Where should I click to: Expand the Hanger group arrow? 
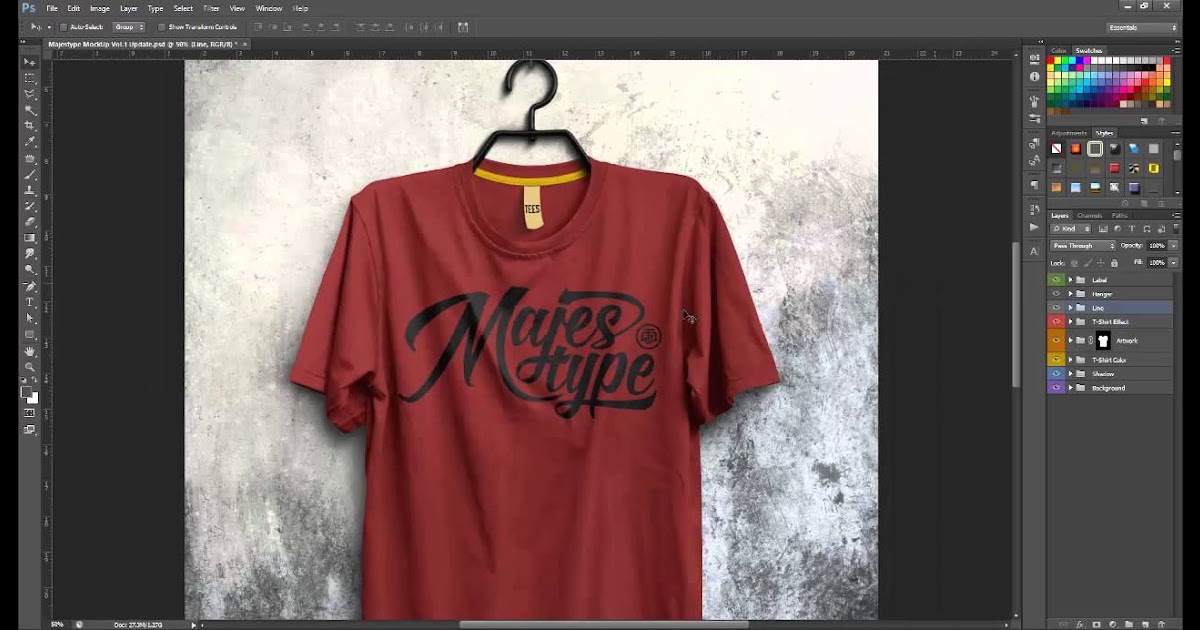[x=1071, y=294]
